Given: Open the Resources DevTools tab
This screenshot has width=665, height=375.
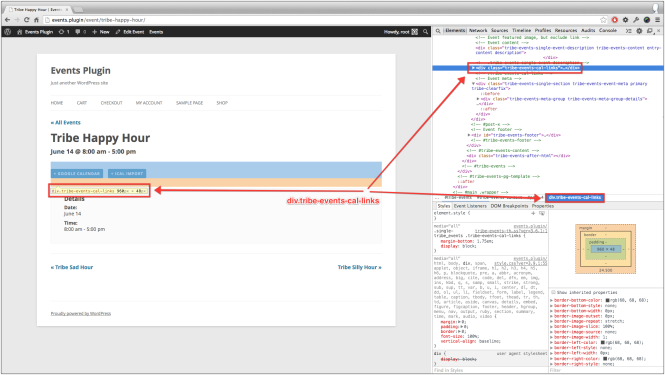Looking at the screenshot, I should point(566,31).
